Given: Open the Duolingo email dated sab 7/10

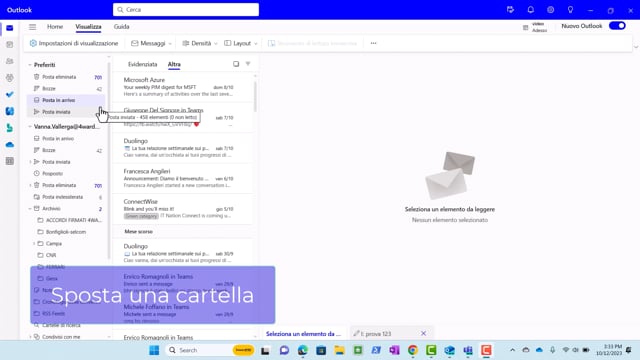Looking at the screenshot, I should pos(182,148).
